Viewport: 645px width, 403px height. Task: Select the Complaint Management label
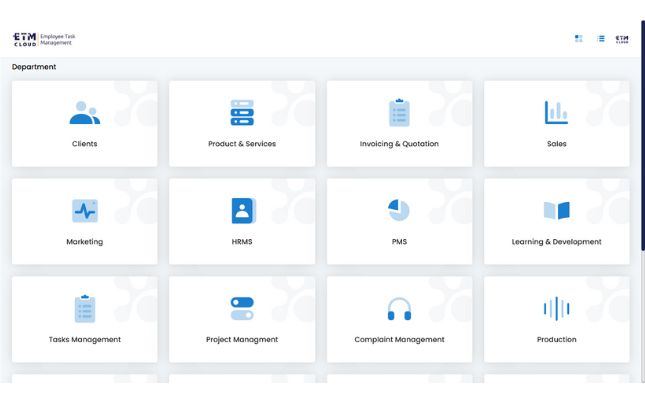(399, 340)
